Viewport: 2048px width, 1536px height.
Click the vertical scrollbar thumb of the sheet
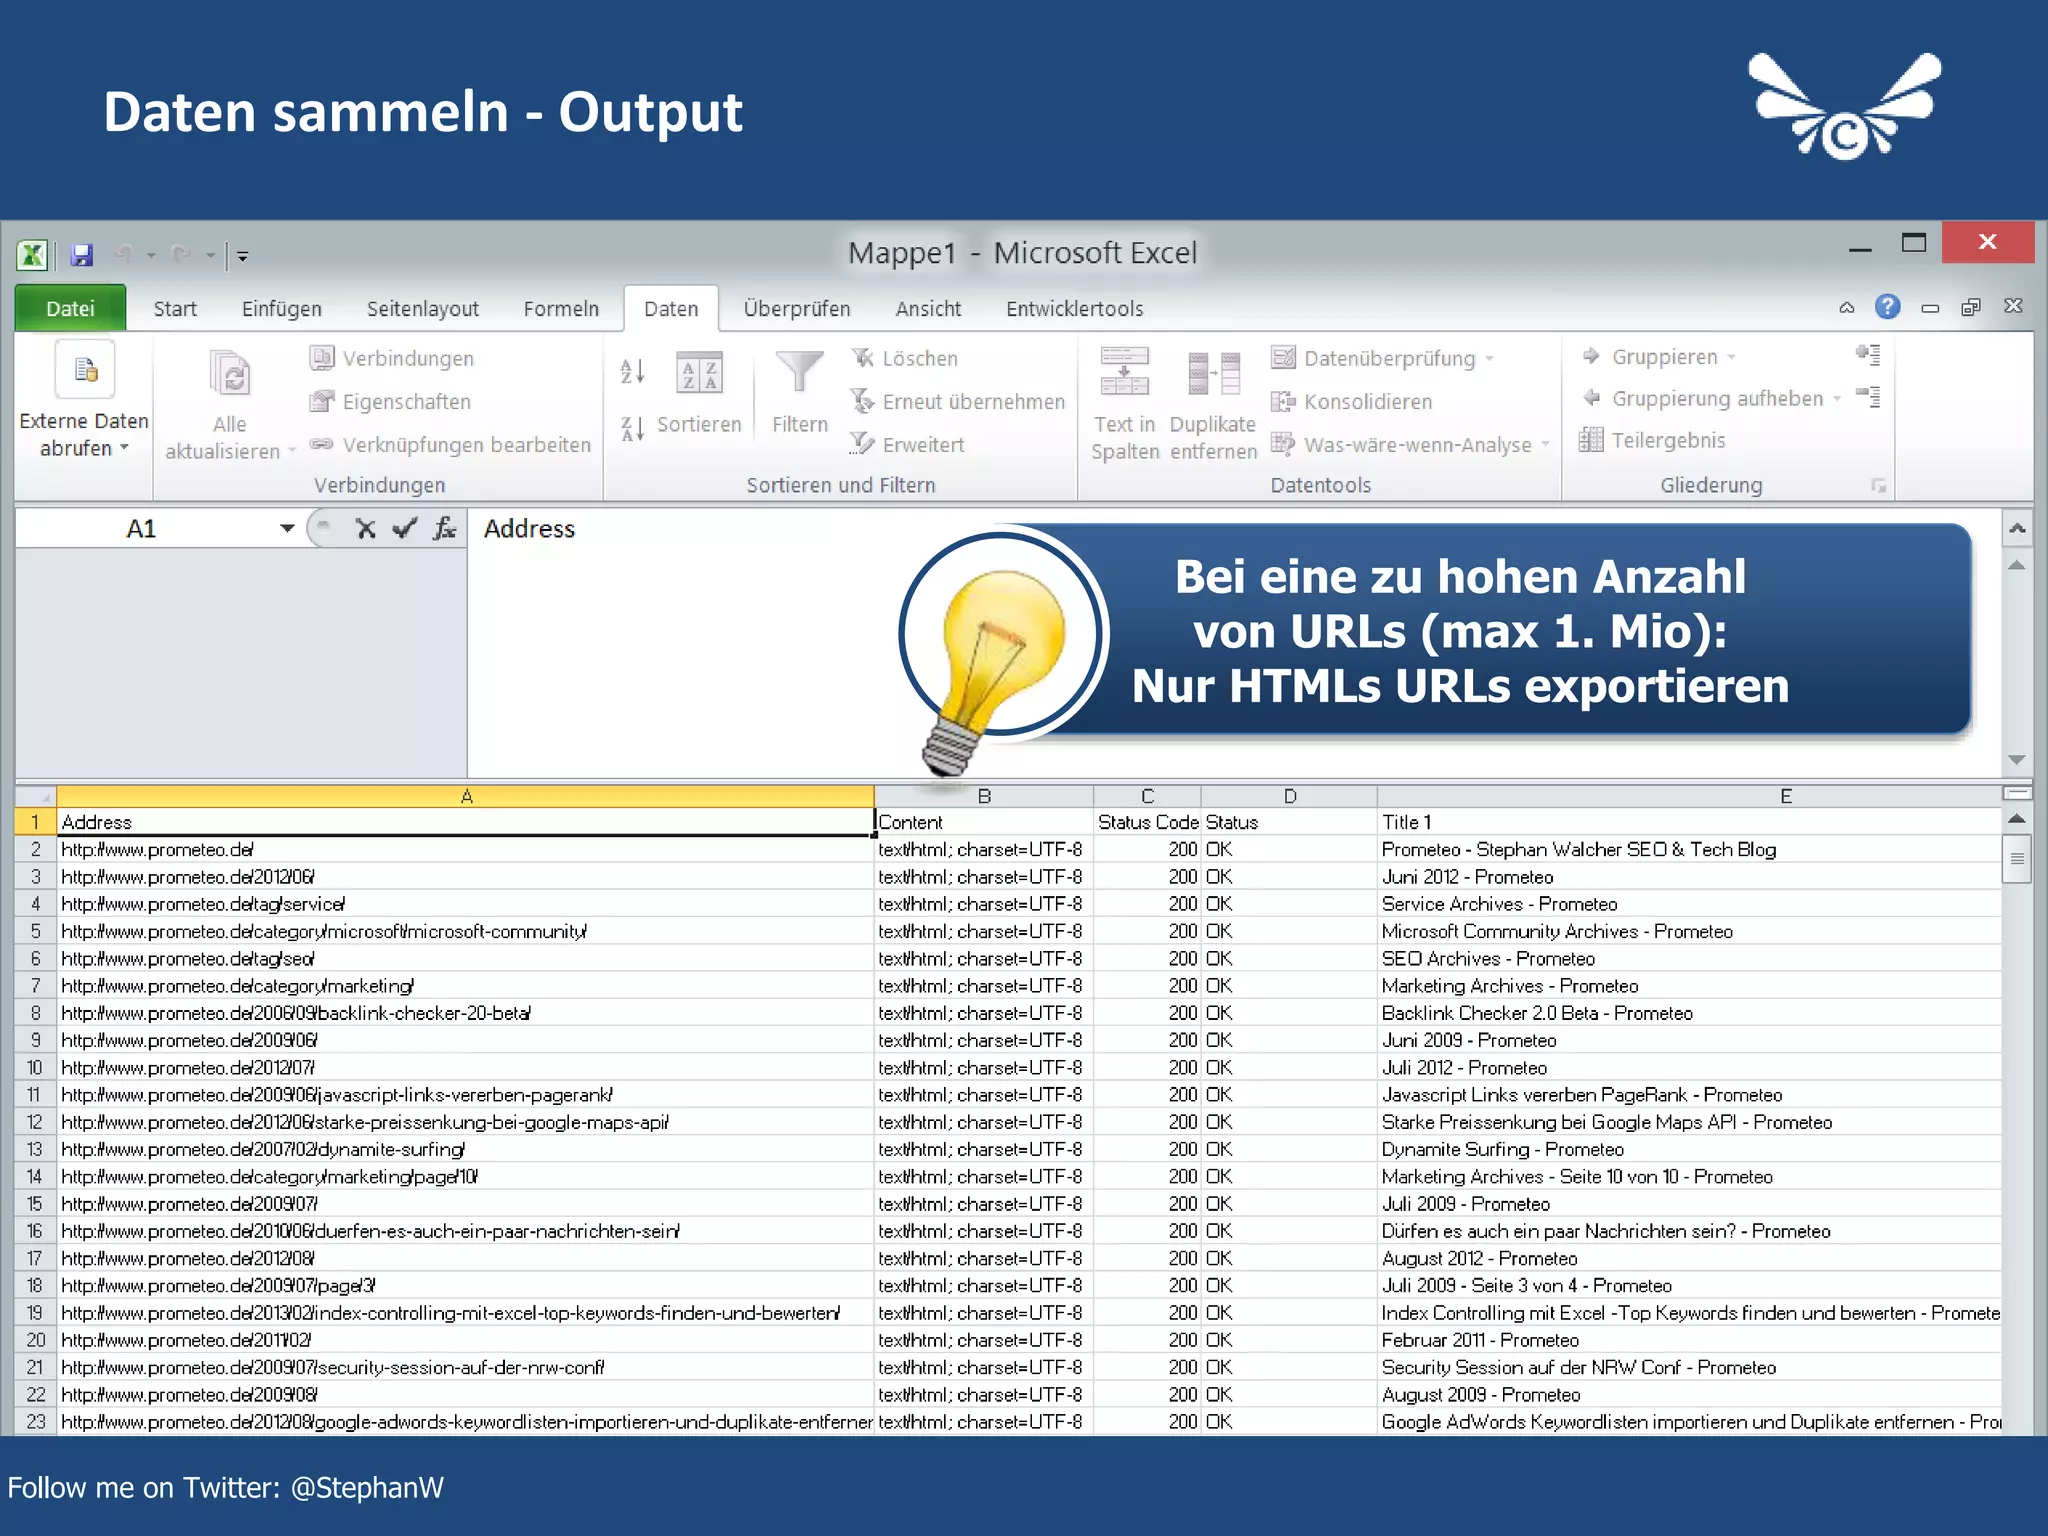(x=2017, y=859)
